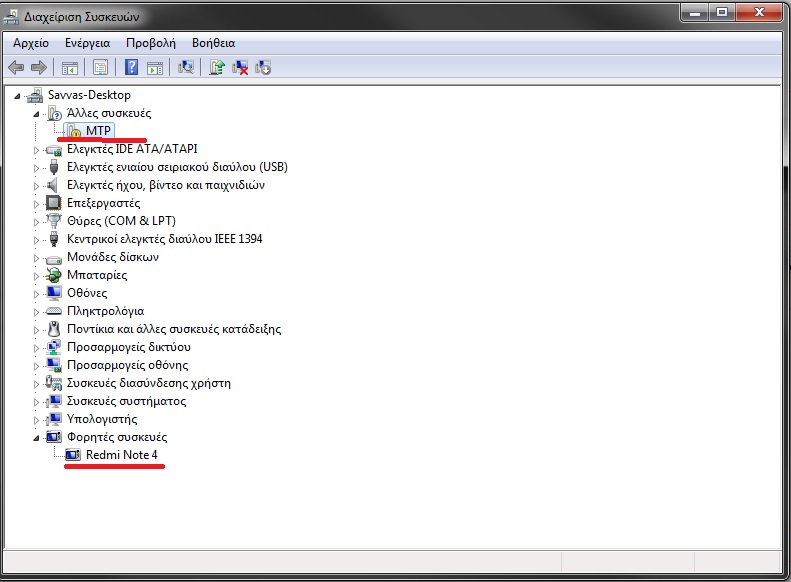Open the Προβολή menu
The image size is (791, 582).
click(x=151, y=43)
